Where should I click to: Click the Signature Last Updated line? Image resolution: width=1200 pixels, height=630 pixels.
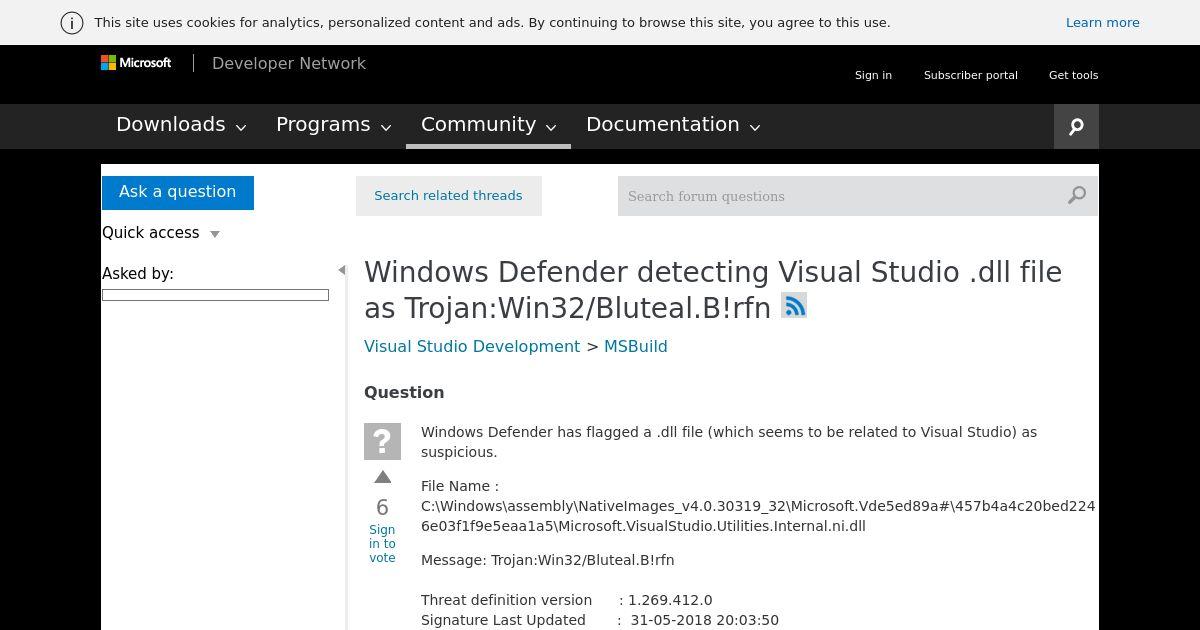tap(600, 620)
